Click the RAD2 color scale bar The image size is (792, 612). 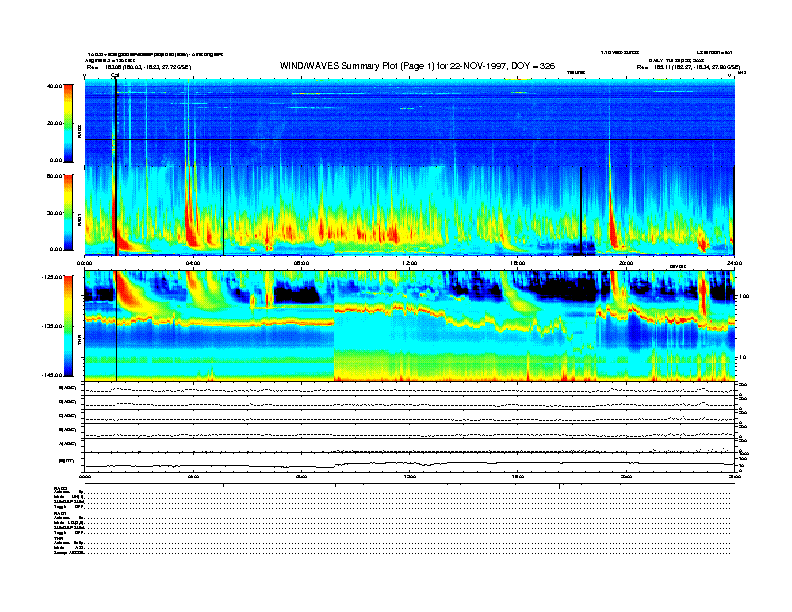[68, 123]
